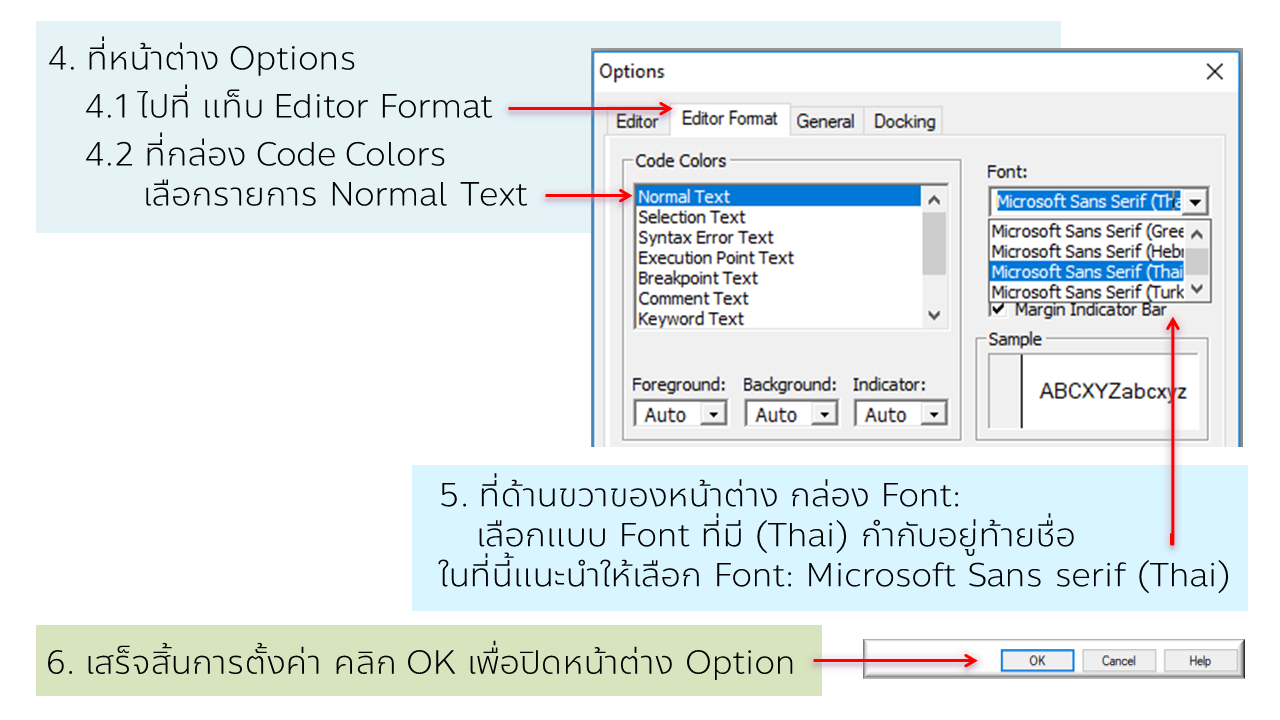
Task: Select Comment Text list item
Action: click(777, 298)
